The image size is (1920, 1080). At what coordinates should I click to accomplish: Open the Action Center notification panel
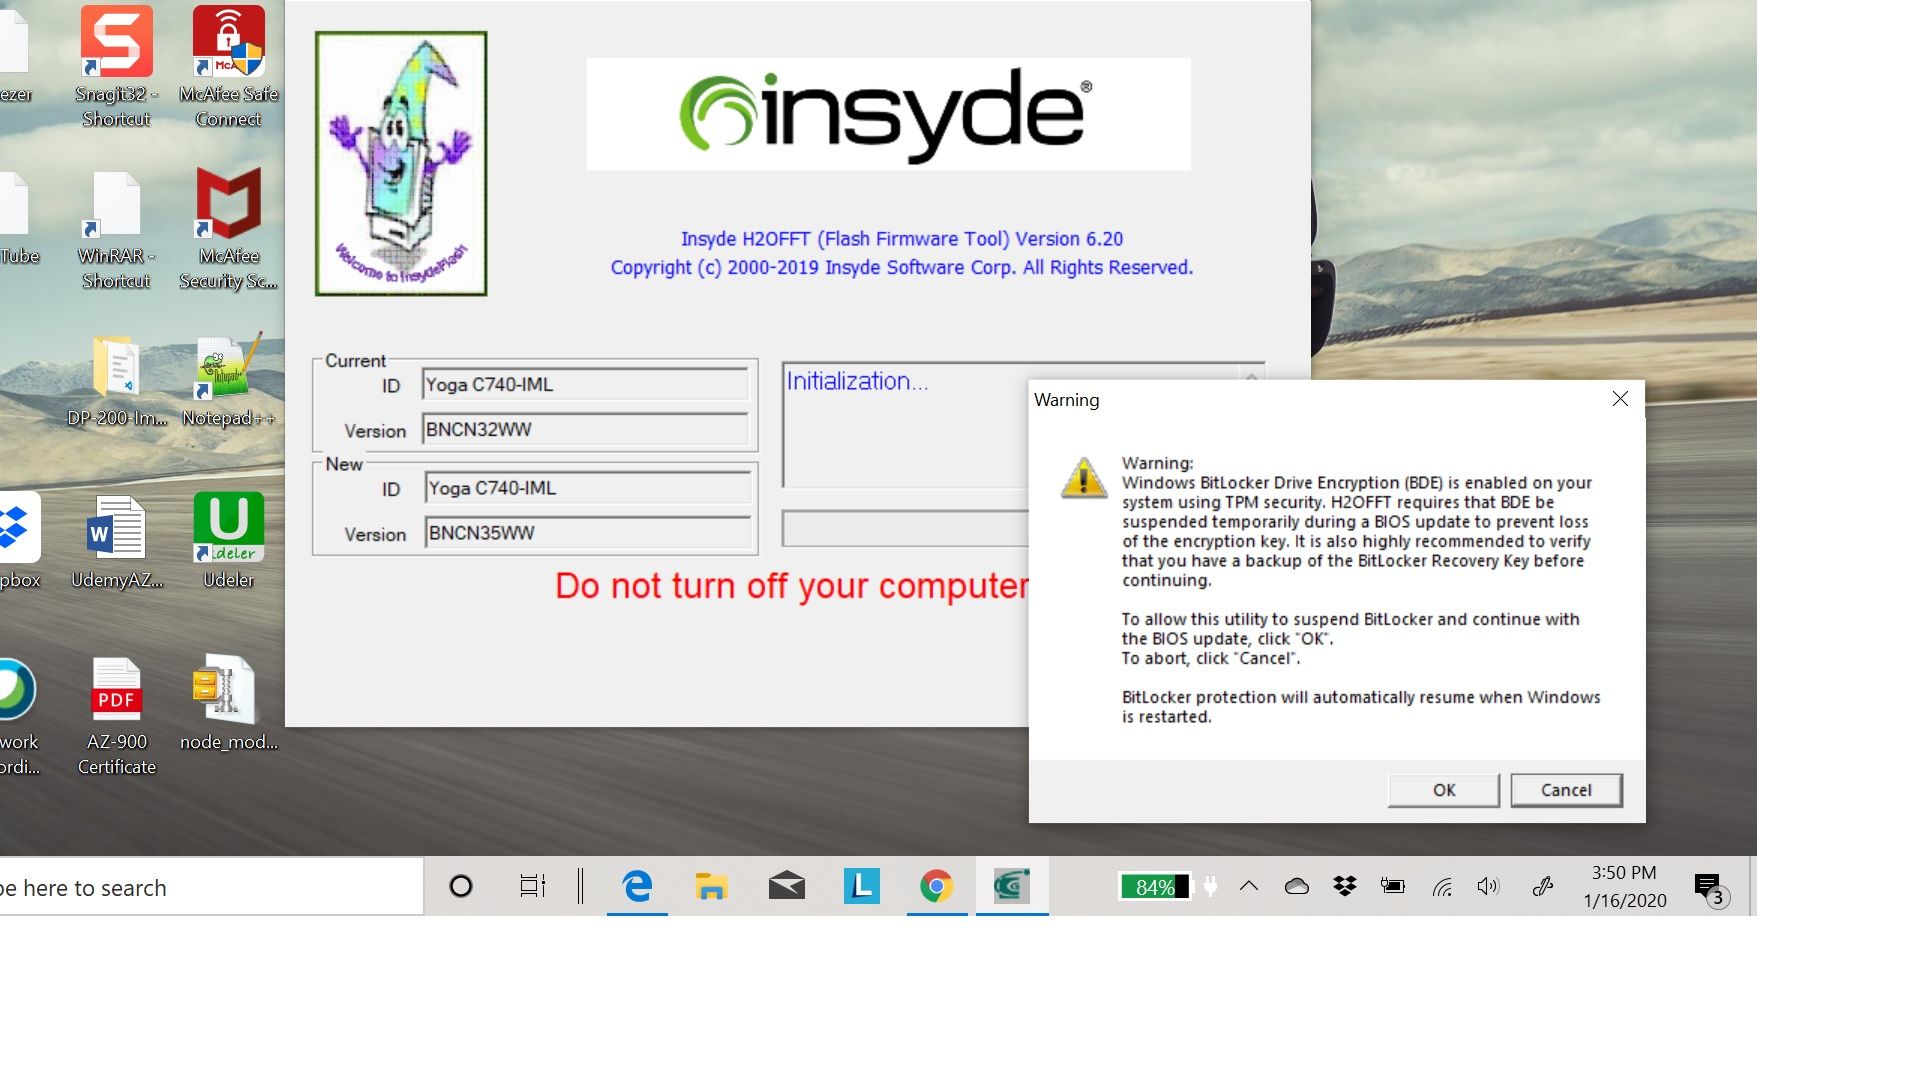[x=1712, y=886]
